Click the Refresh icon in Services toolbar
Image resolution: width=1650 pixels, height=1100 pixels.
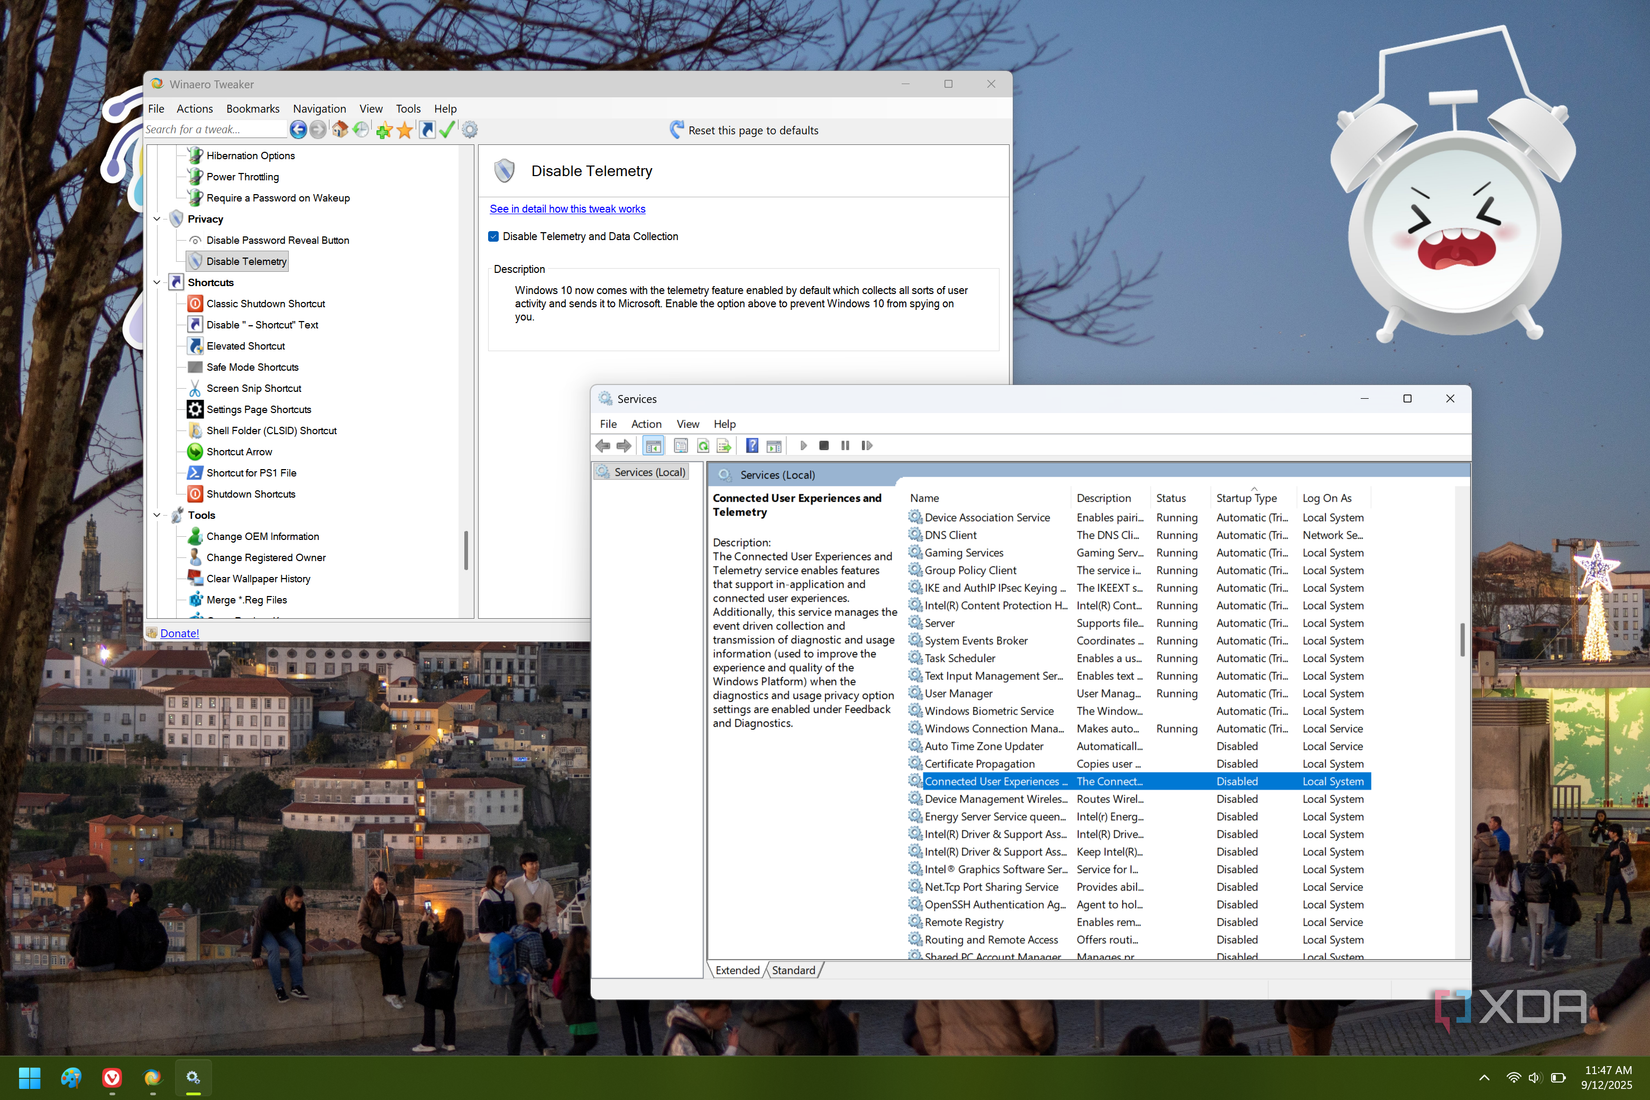tap(702, 446)
